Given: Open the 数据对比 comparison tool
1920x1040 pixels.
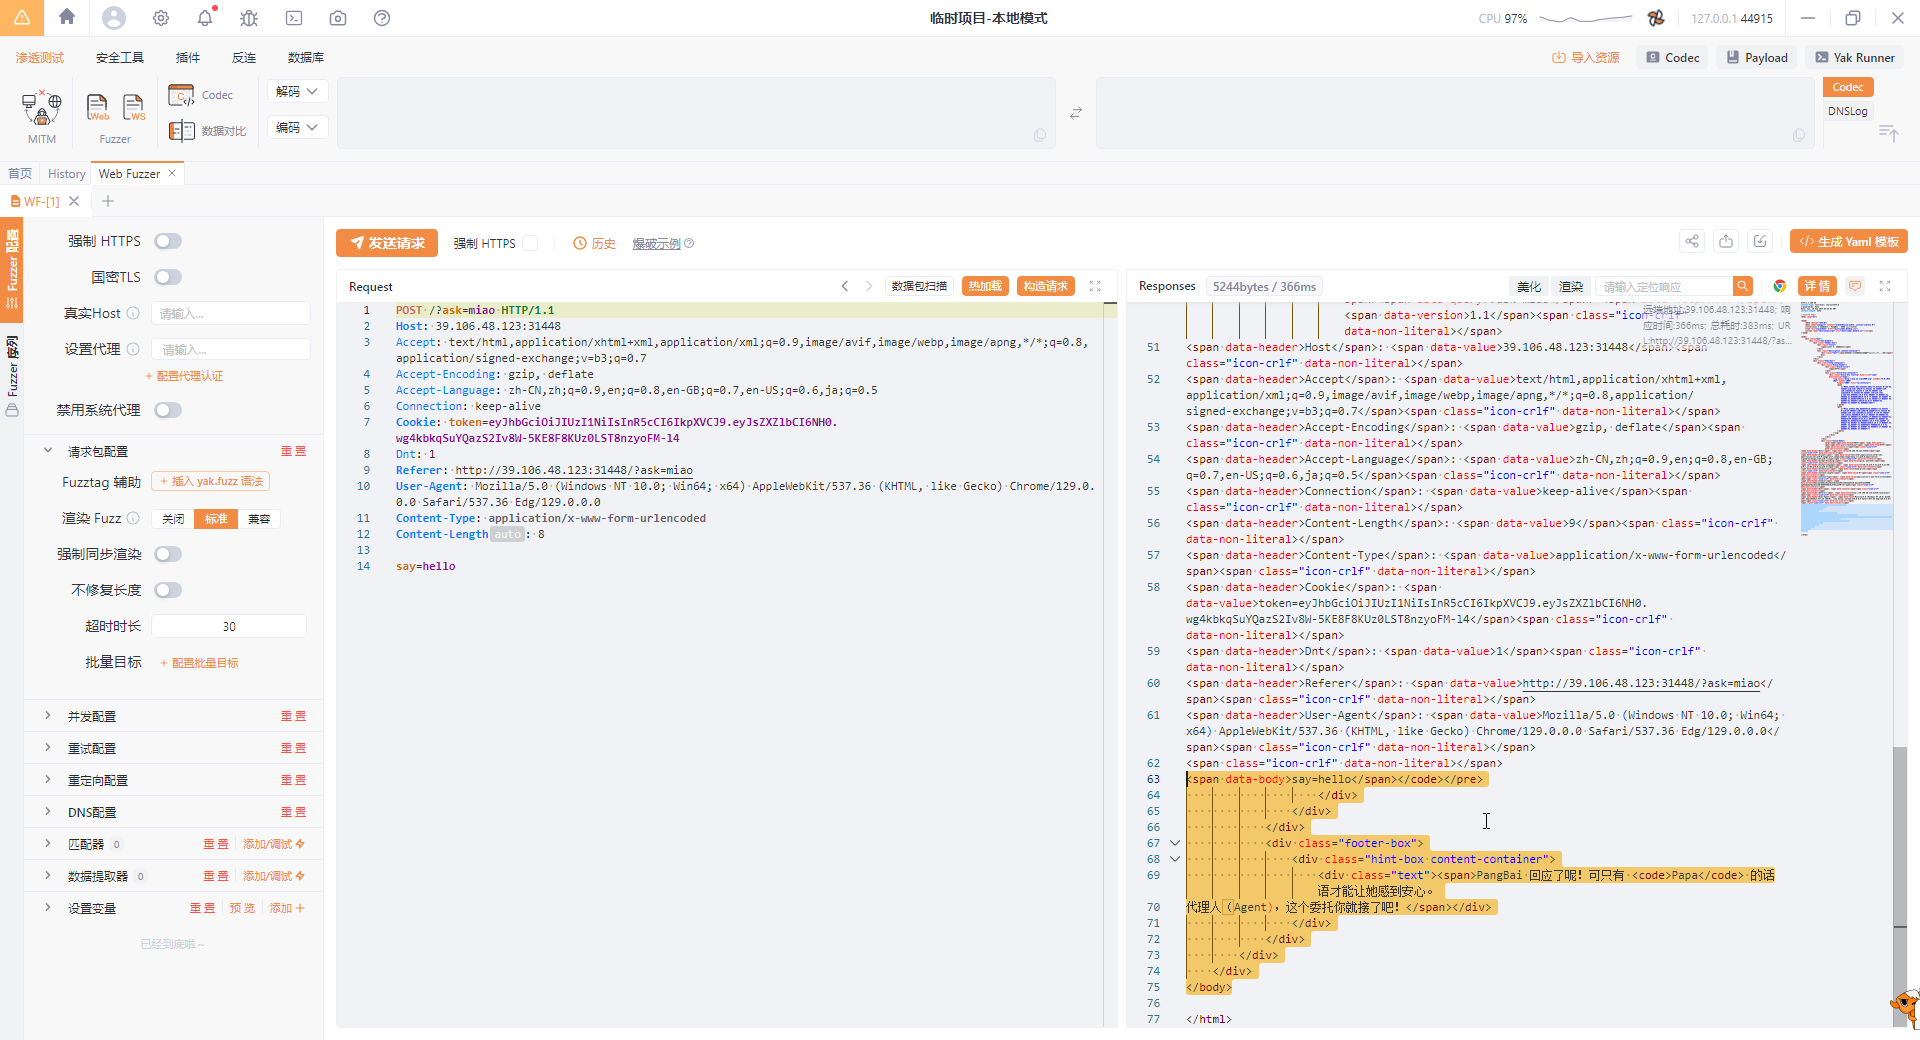Looking at the screenshot, I should pos(208,131).
